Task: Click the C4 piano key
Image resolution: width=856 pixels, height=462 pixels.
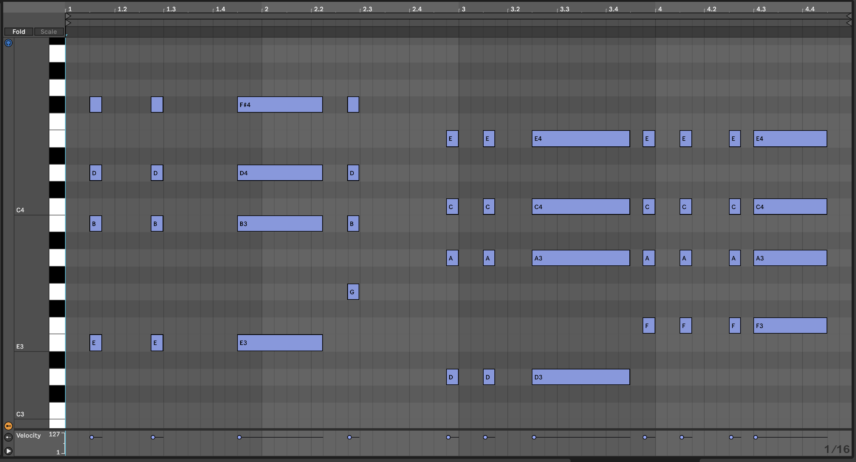Action: 57,206
